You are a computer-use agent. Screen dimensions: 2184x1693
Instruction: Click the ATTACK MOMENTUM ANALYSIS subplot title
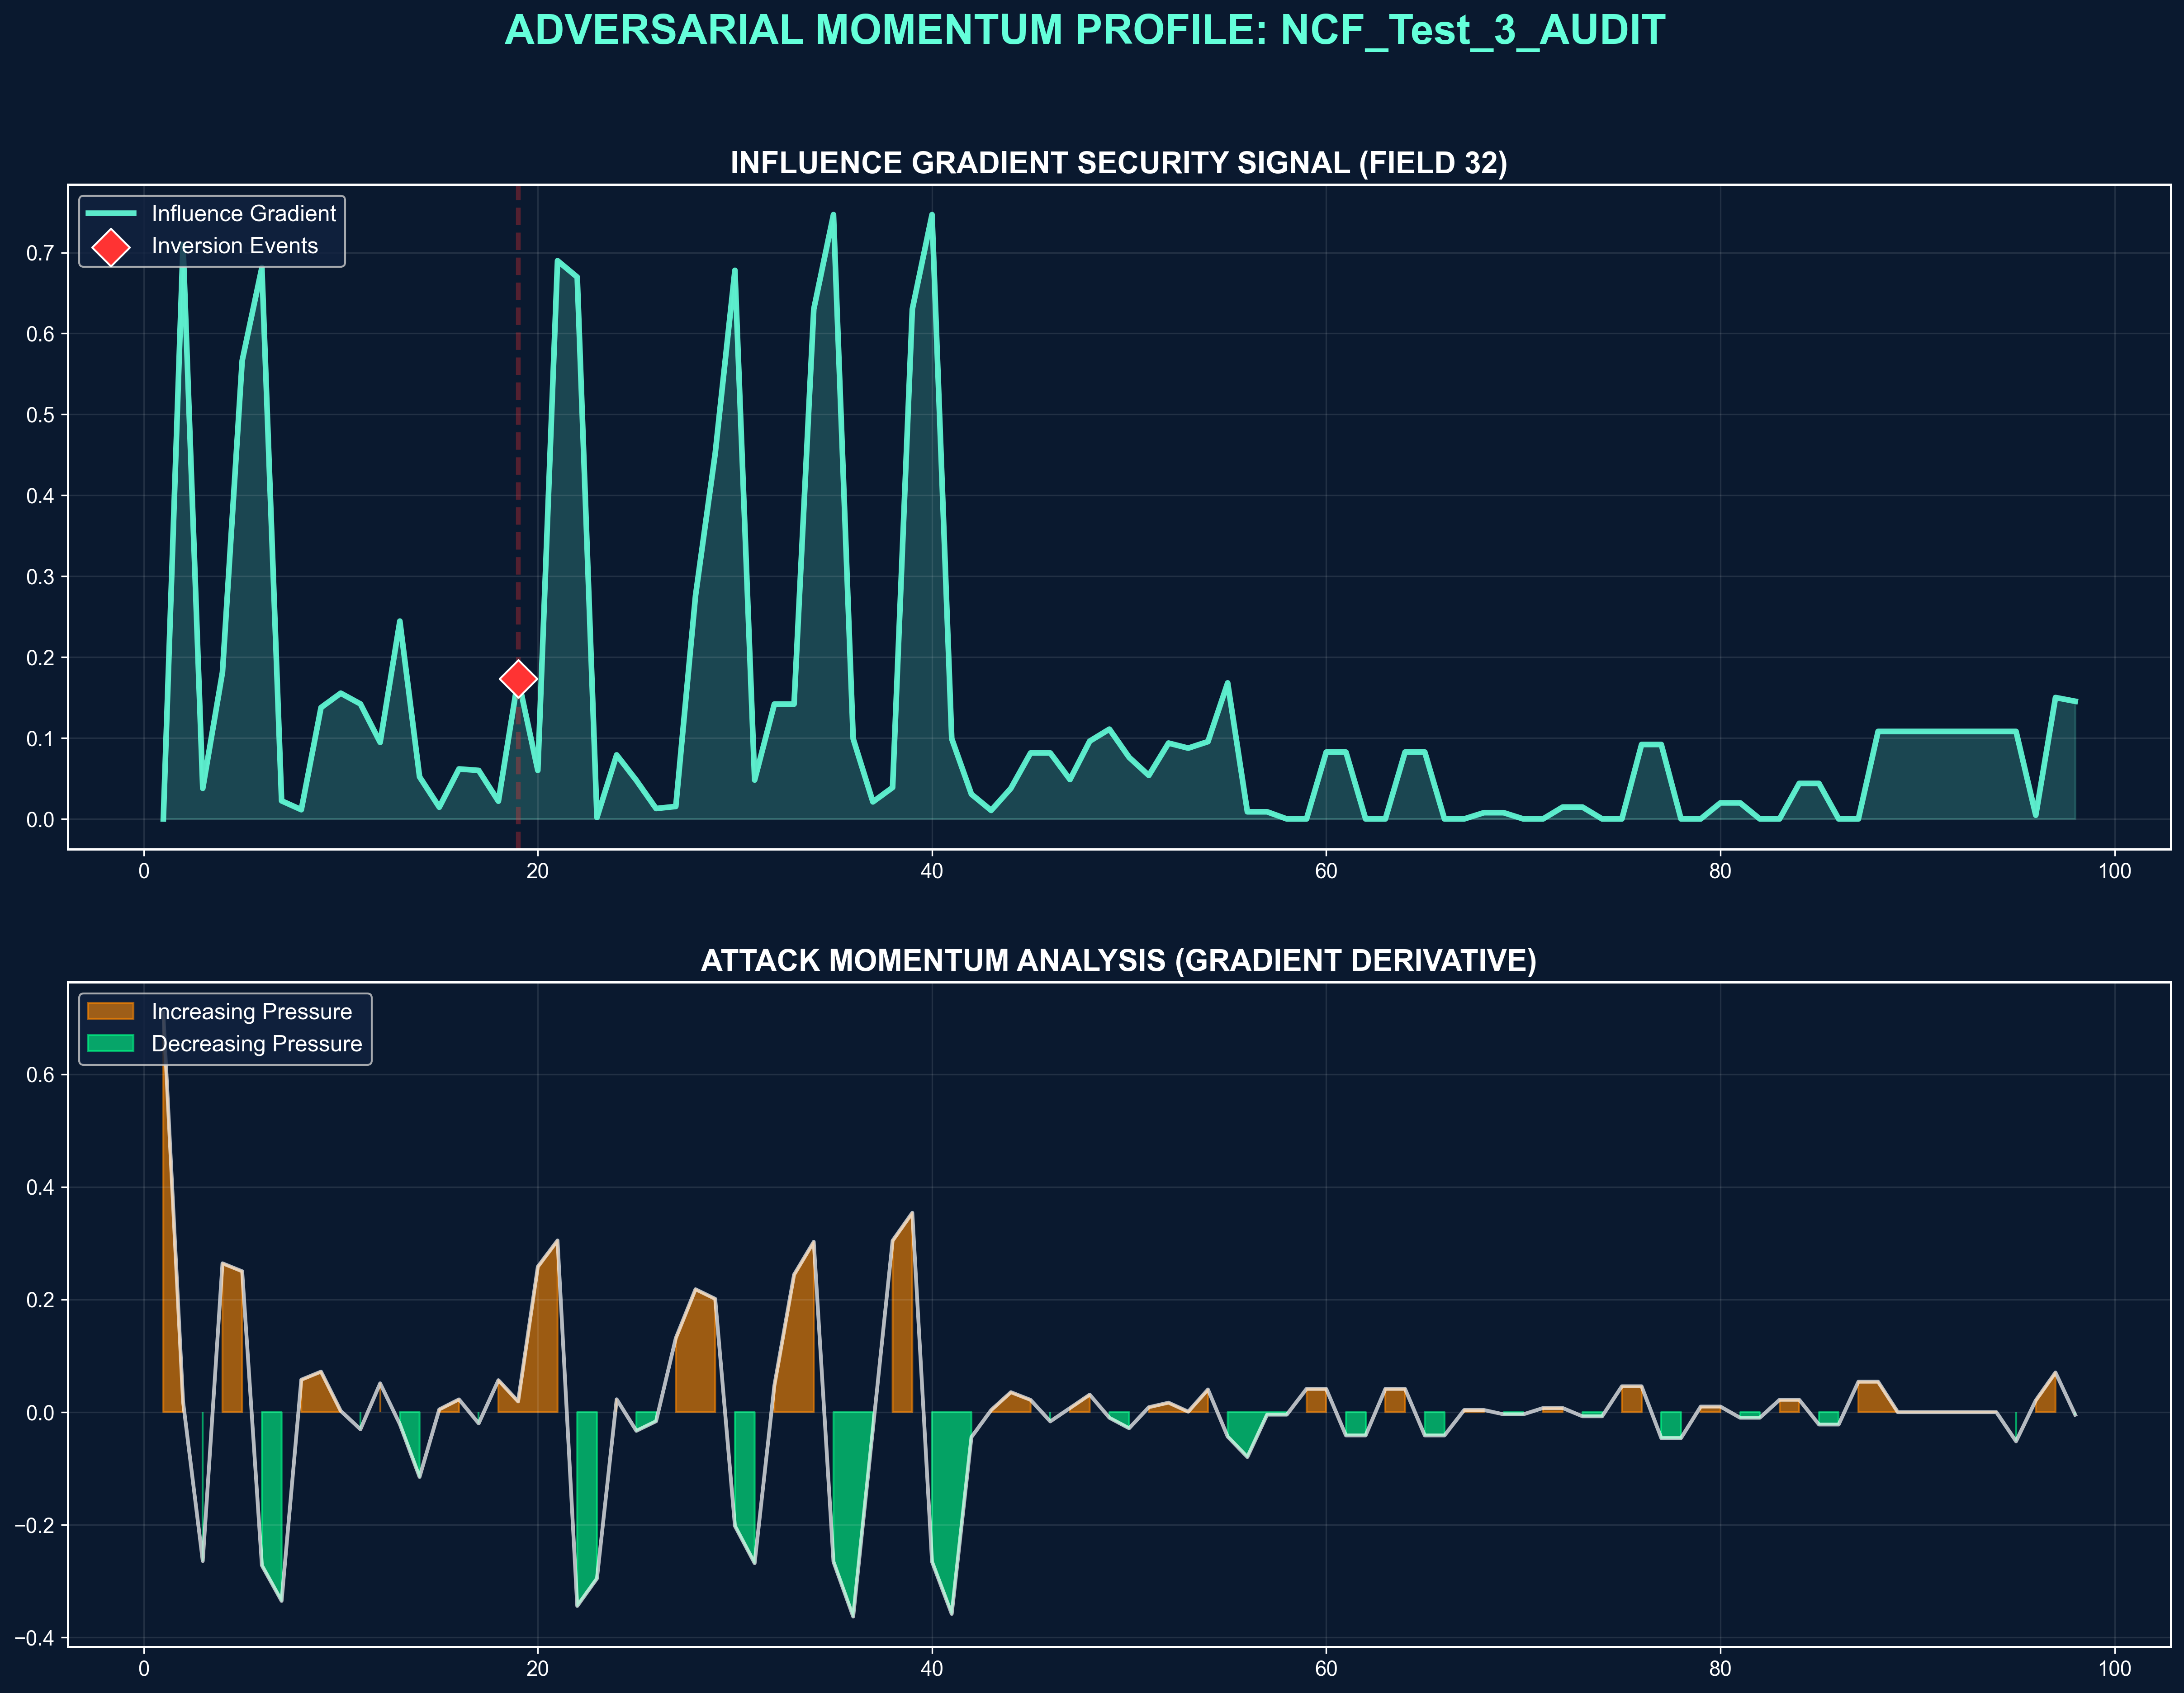point(1118,960)
